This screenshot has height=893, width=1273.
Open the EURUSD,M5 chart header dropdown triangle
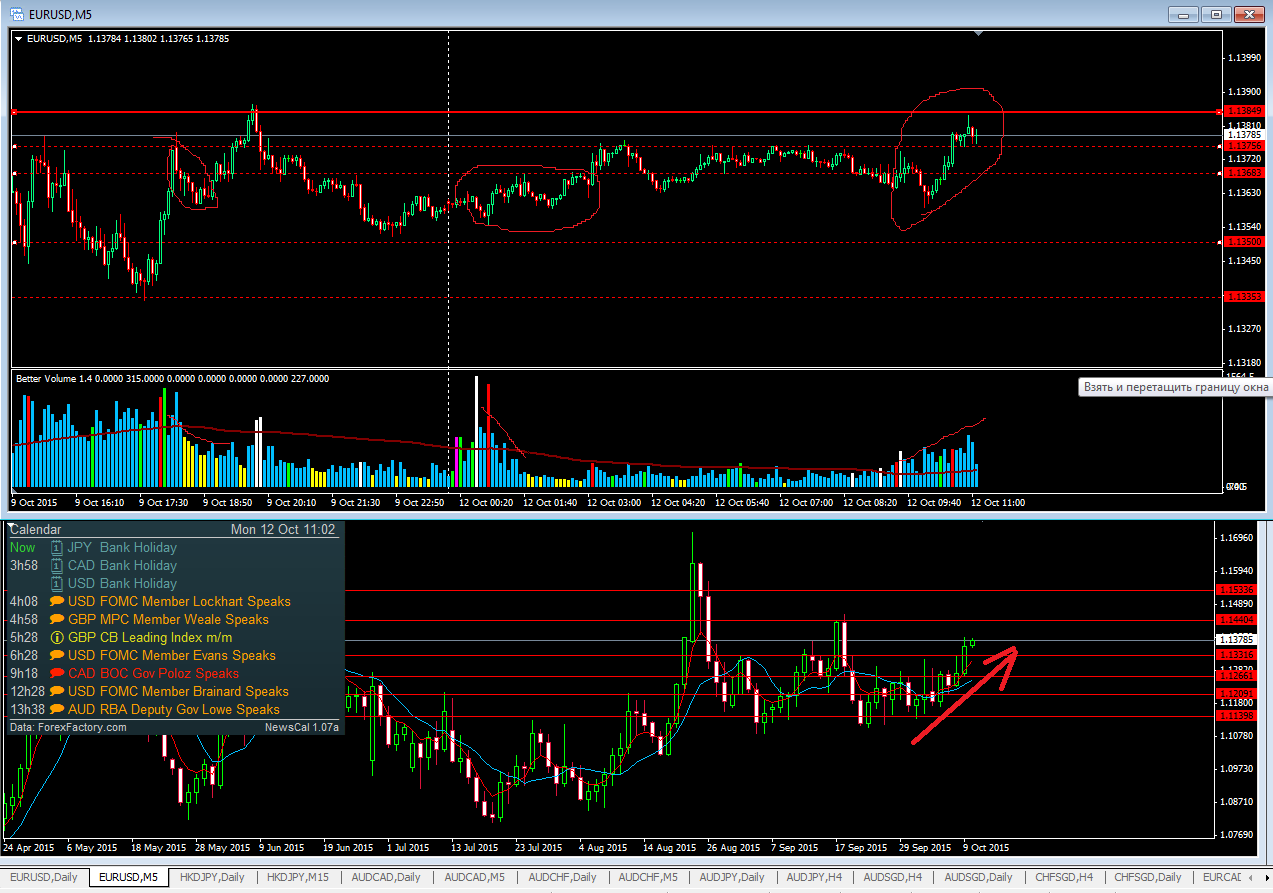tap(19, 39)
